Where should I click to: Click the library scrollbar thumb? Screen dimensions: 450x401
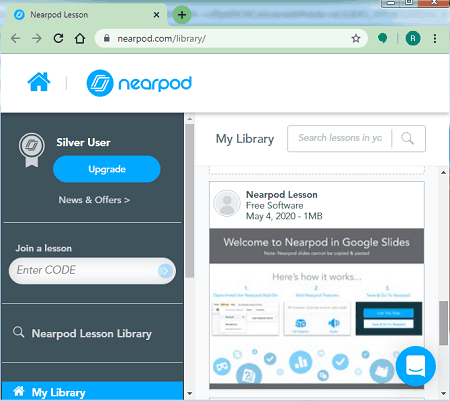pos(443,323)
